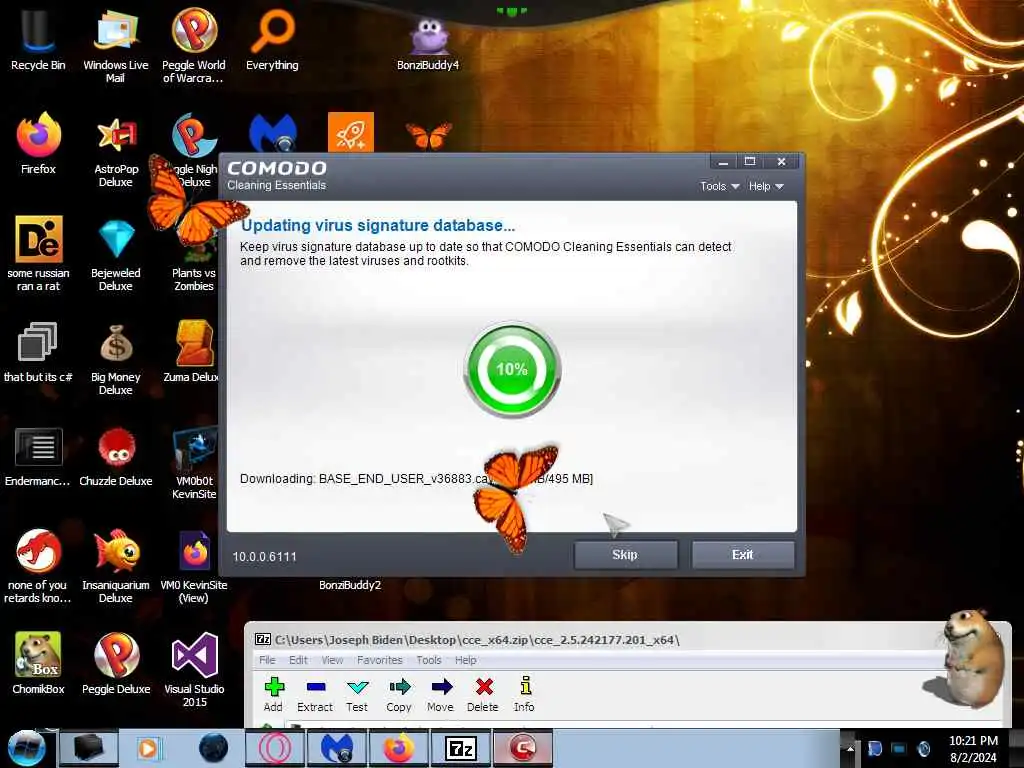The height and width of the screenshot is (768, 1024).
Task: Minimize the Comodo Cleaning Essentials window
Action: pyautogui.click(x=723, y=161)
